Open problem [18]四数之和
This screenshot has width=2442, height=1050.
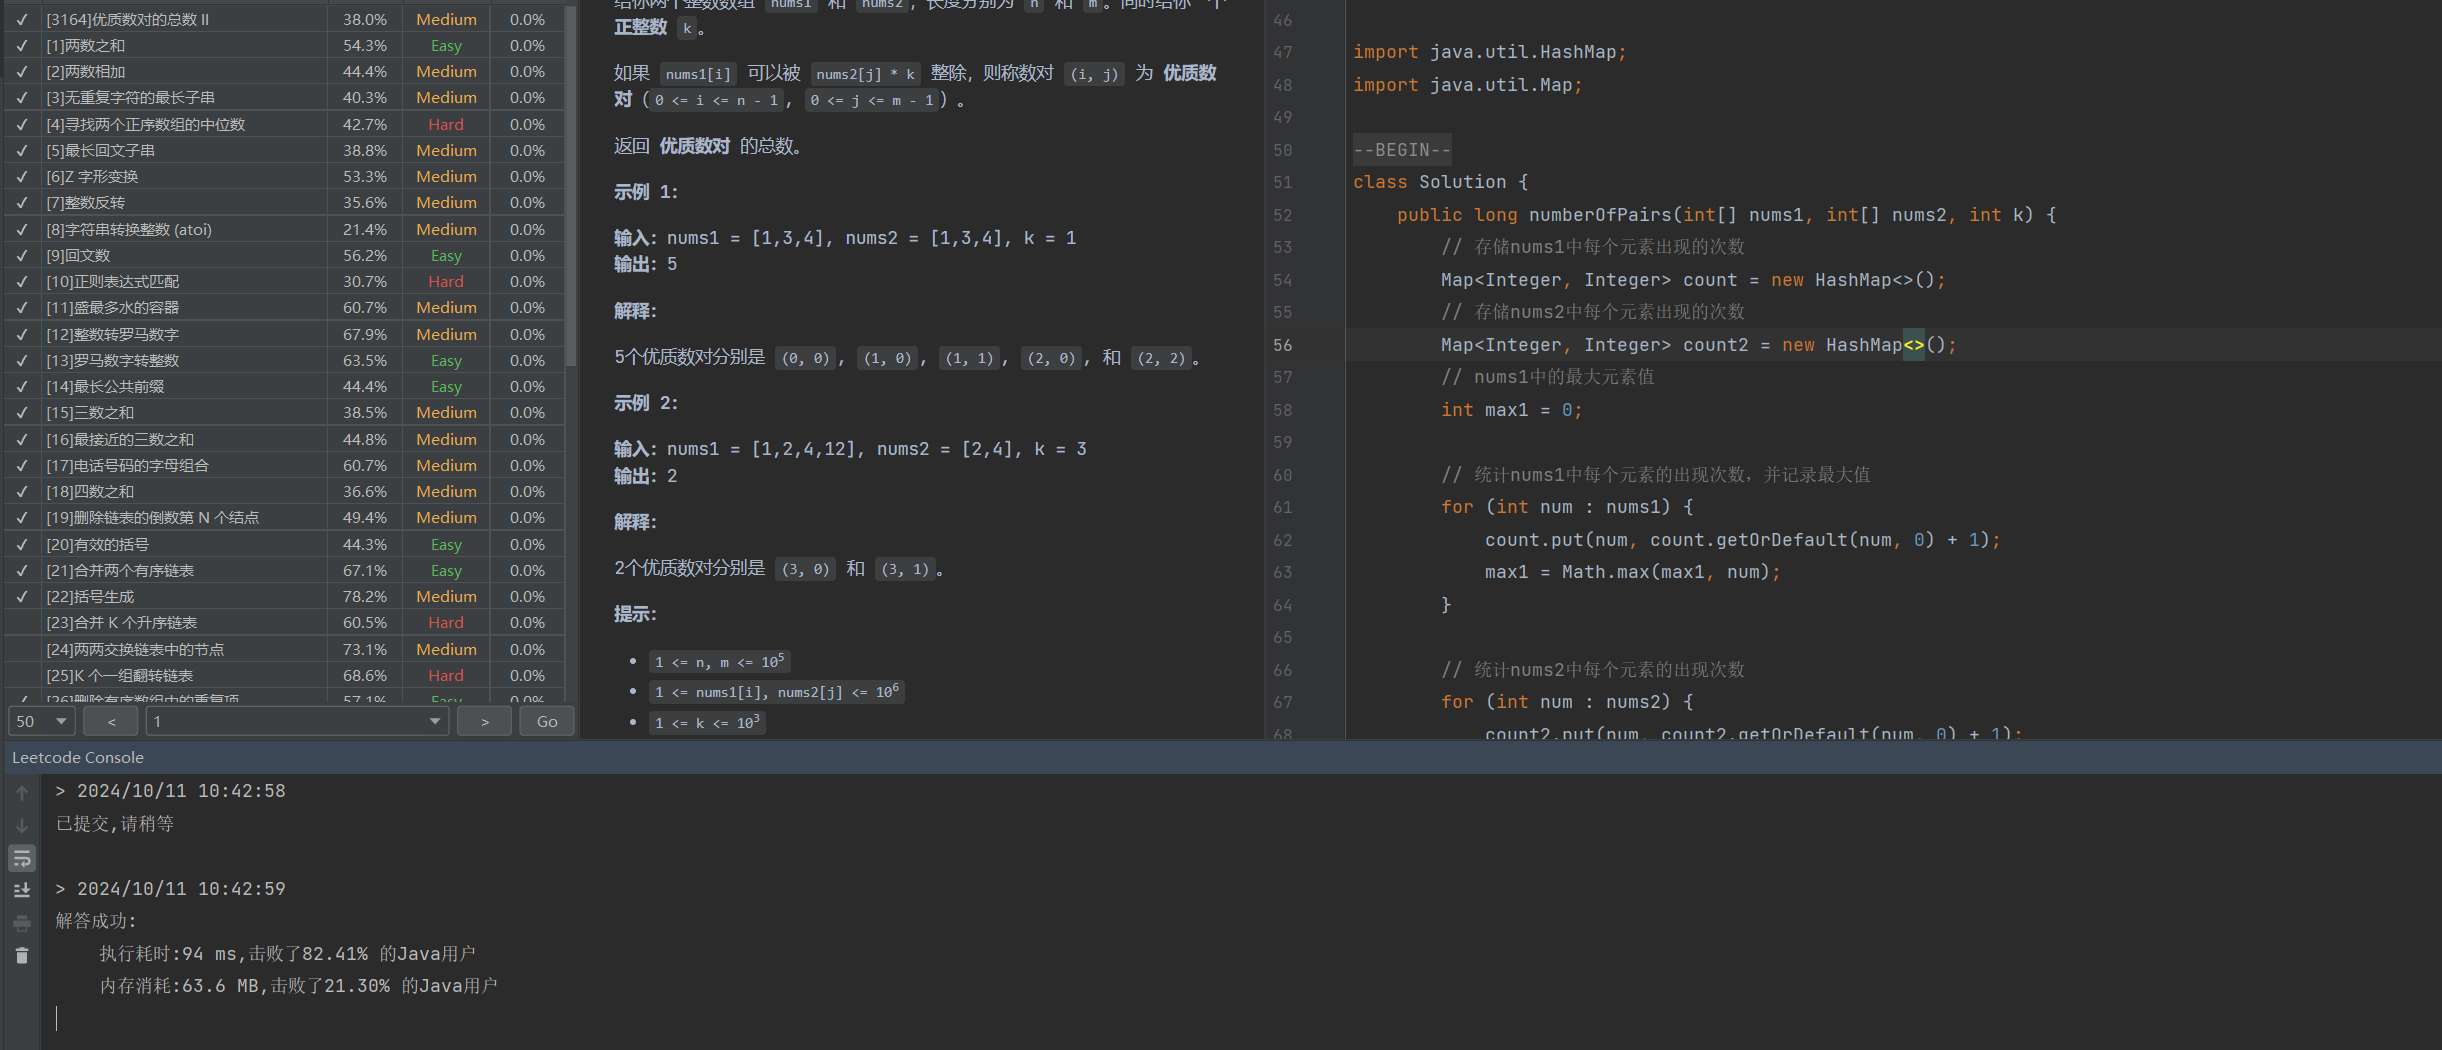(x=89, y=491)
